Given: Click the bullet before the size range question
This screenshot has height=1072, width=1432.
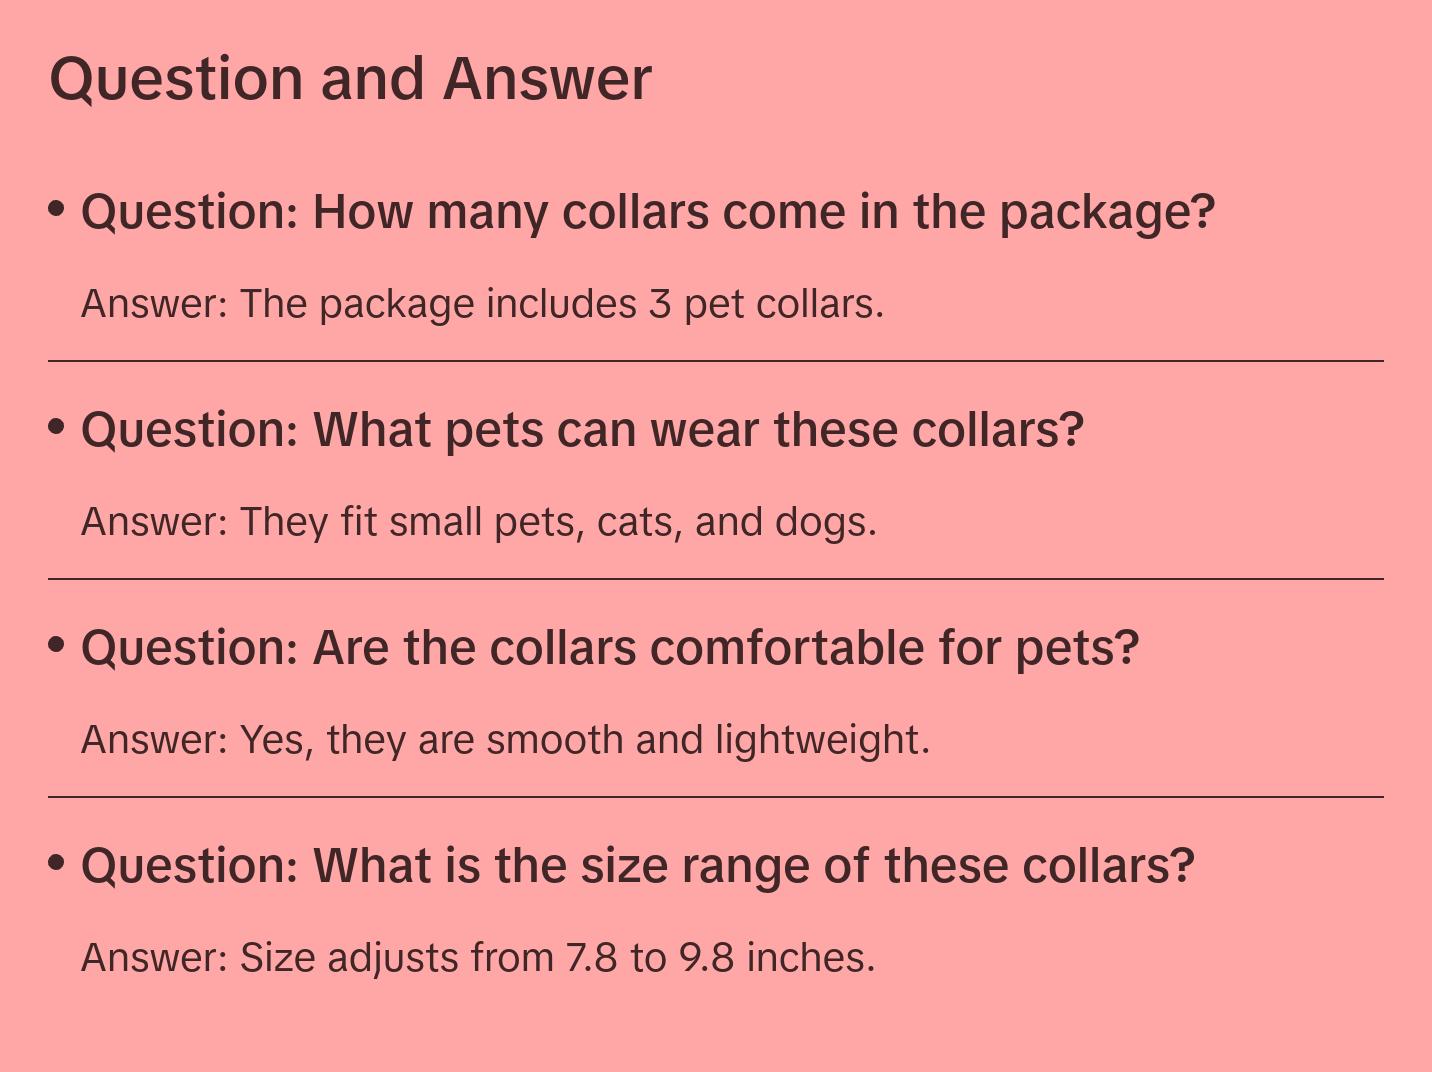Looking at the screenshot, I should pyautogui.click(x=57, y=862).
